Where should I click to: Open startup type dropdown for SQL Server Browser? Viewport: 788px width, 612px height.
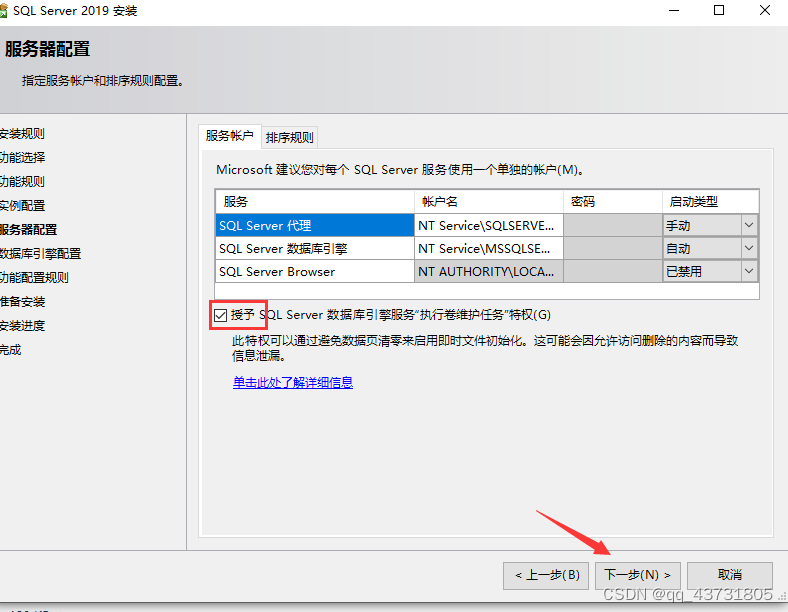[748, 271]
